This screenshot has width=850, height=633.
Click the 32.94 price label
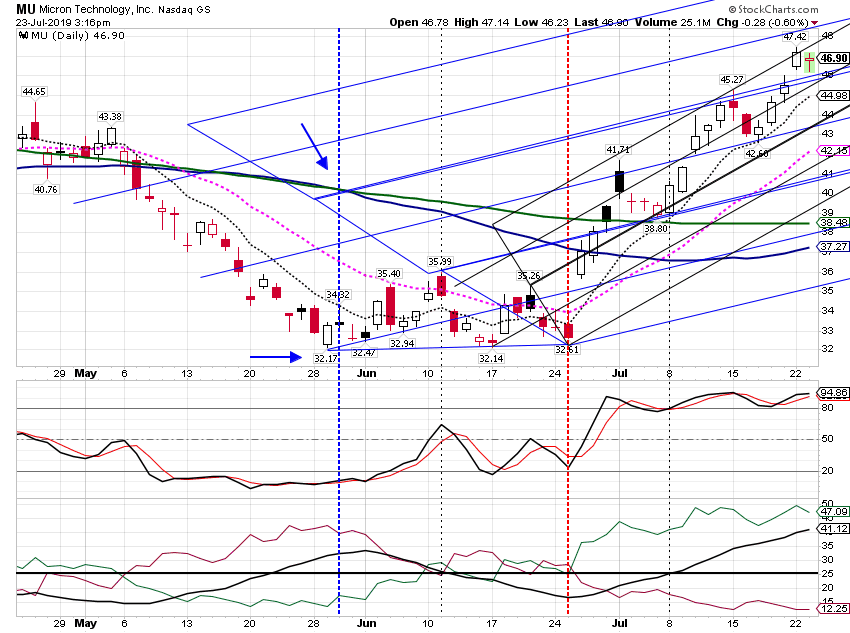[x=402, y=344]
